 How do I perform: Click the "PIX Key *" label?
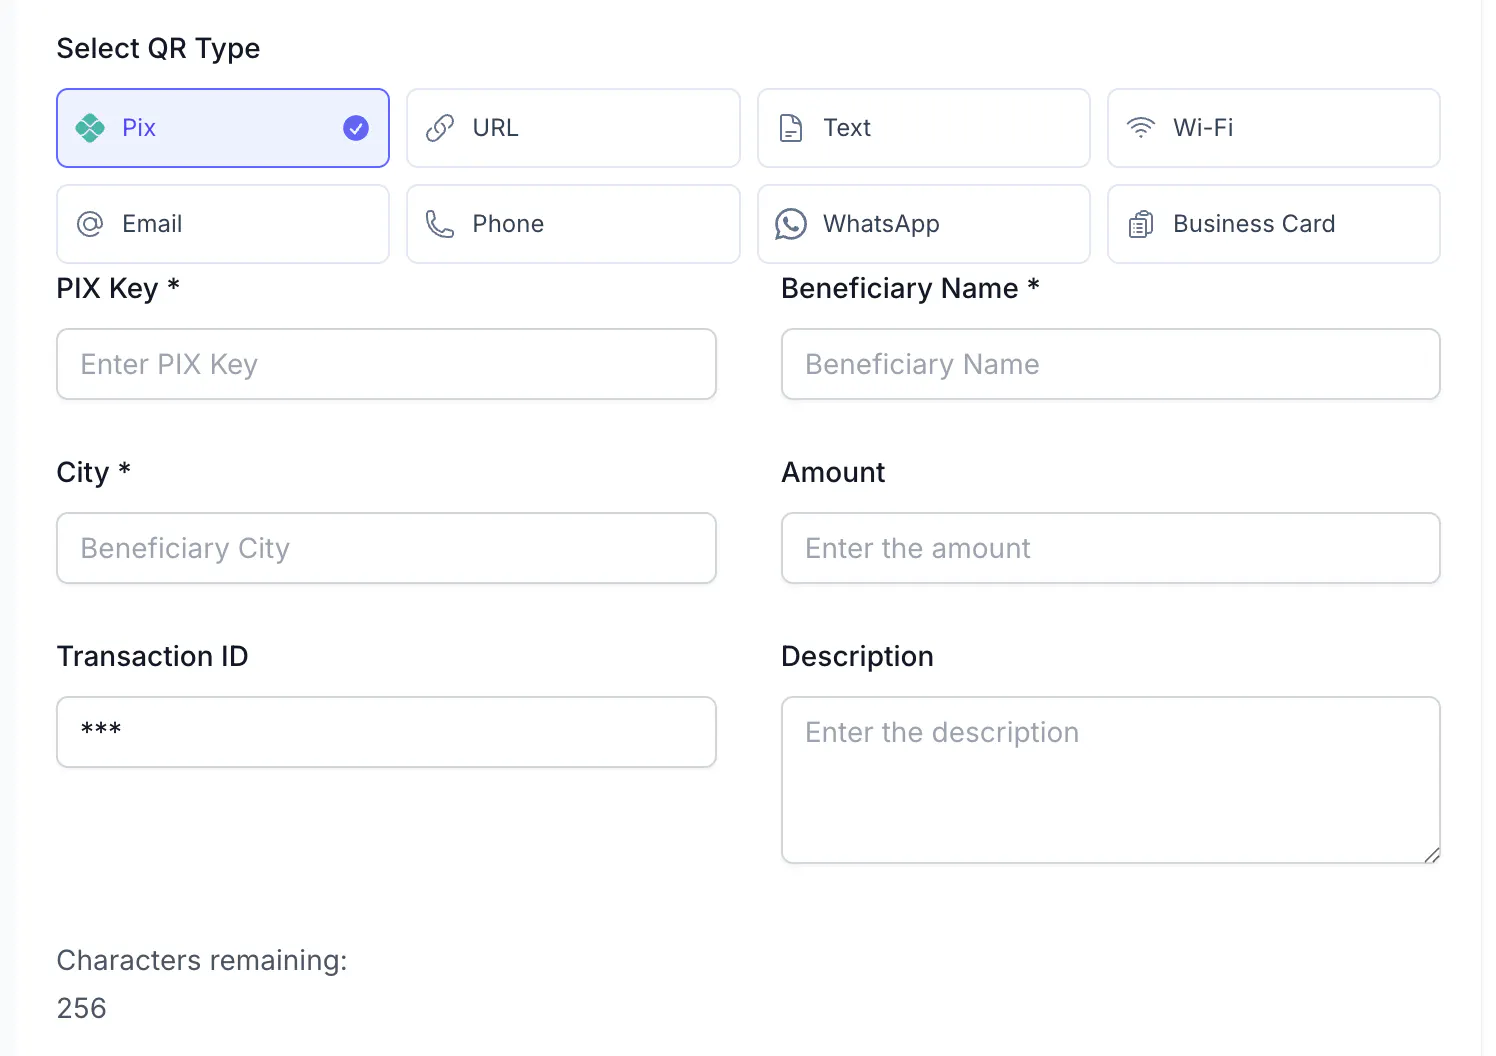(x=118, y=288)
